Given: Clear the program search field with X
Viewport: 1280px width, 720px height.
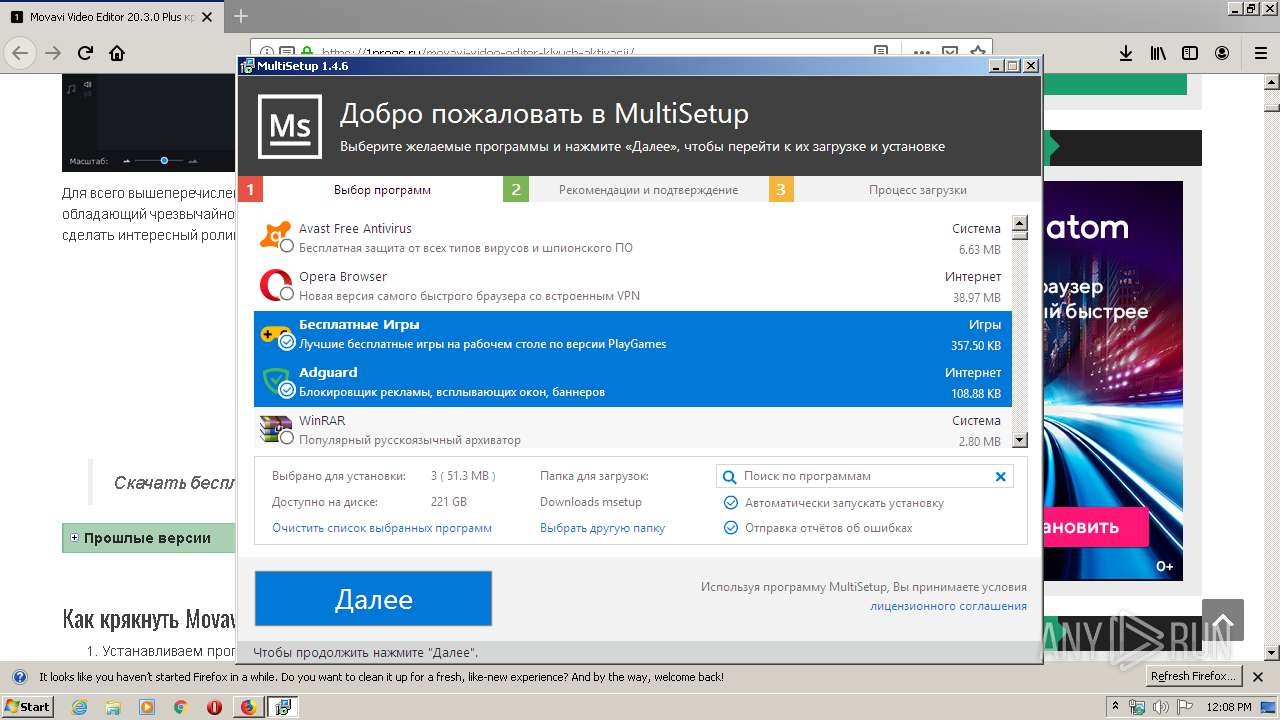Looking at the screenshot, I should (x=1000, y=477).
